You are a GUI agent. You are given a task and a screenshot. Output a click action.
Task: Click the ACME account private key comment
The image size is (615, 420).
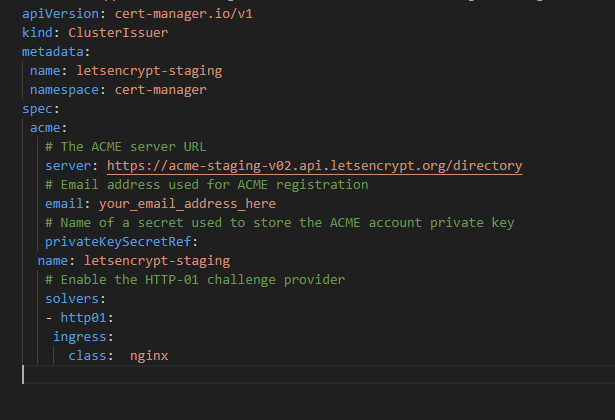click(280, 223)
